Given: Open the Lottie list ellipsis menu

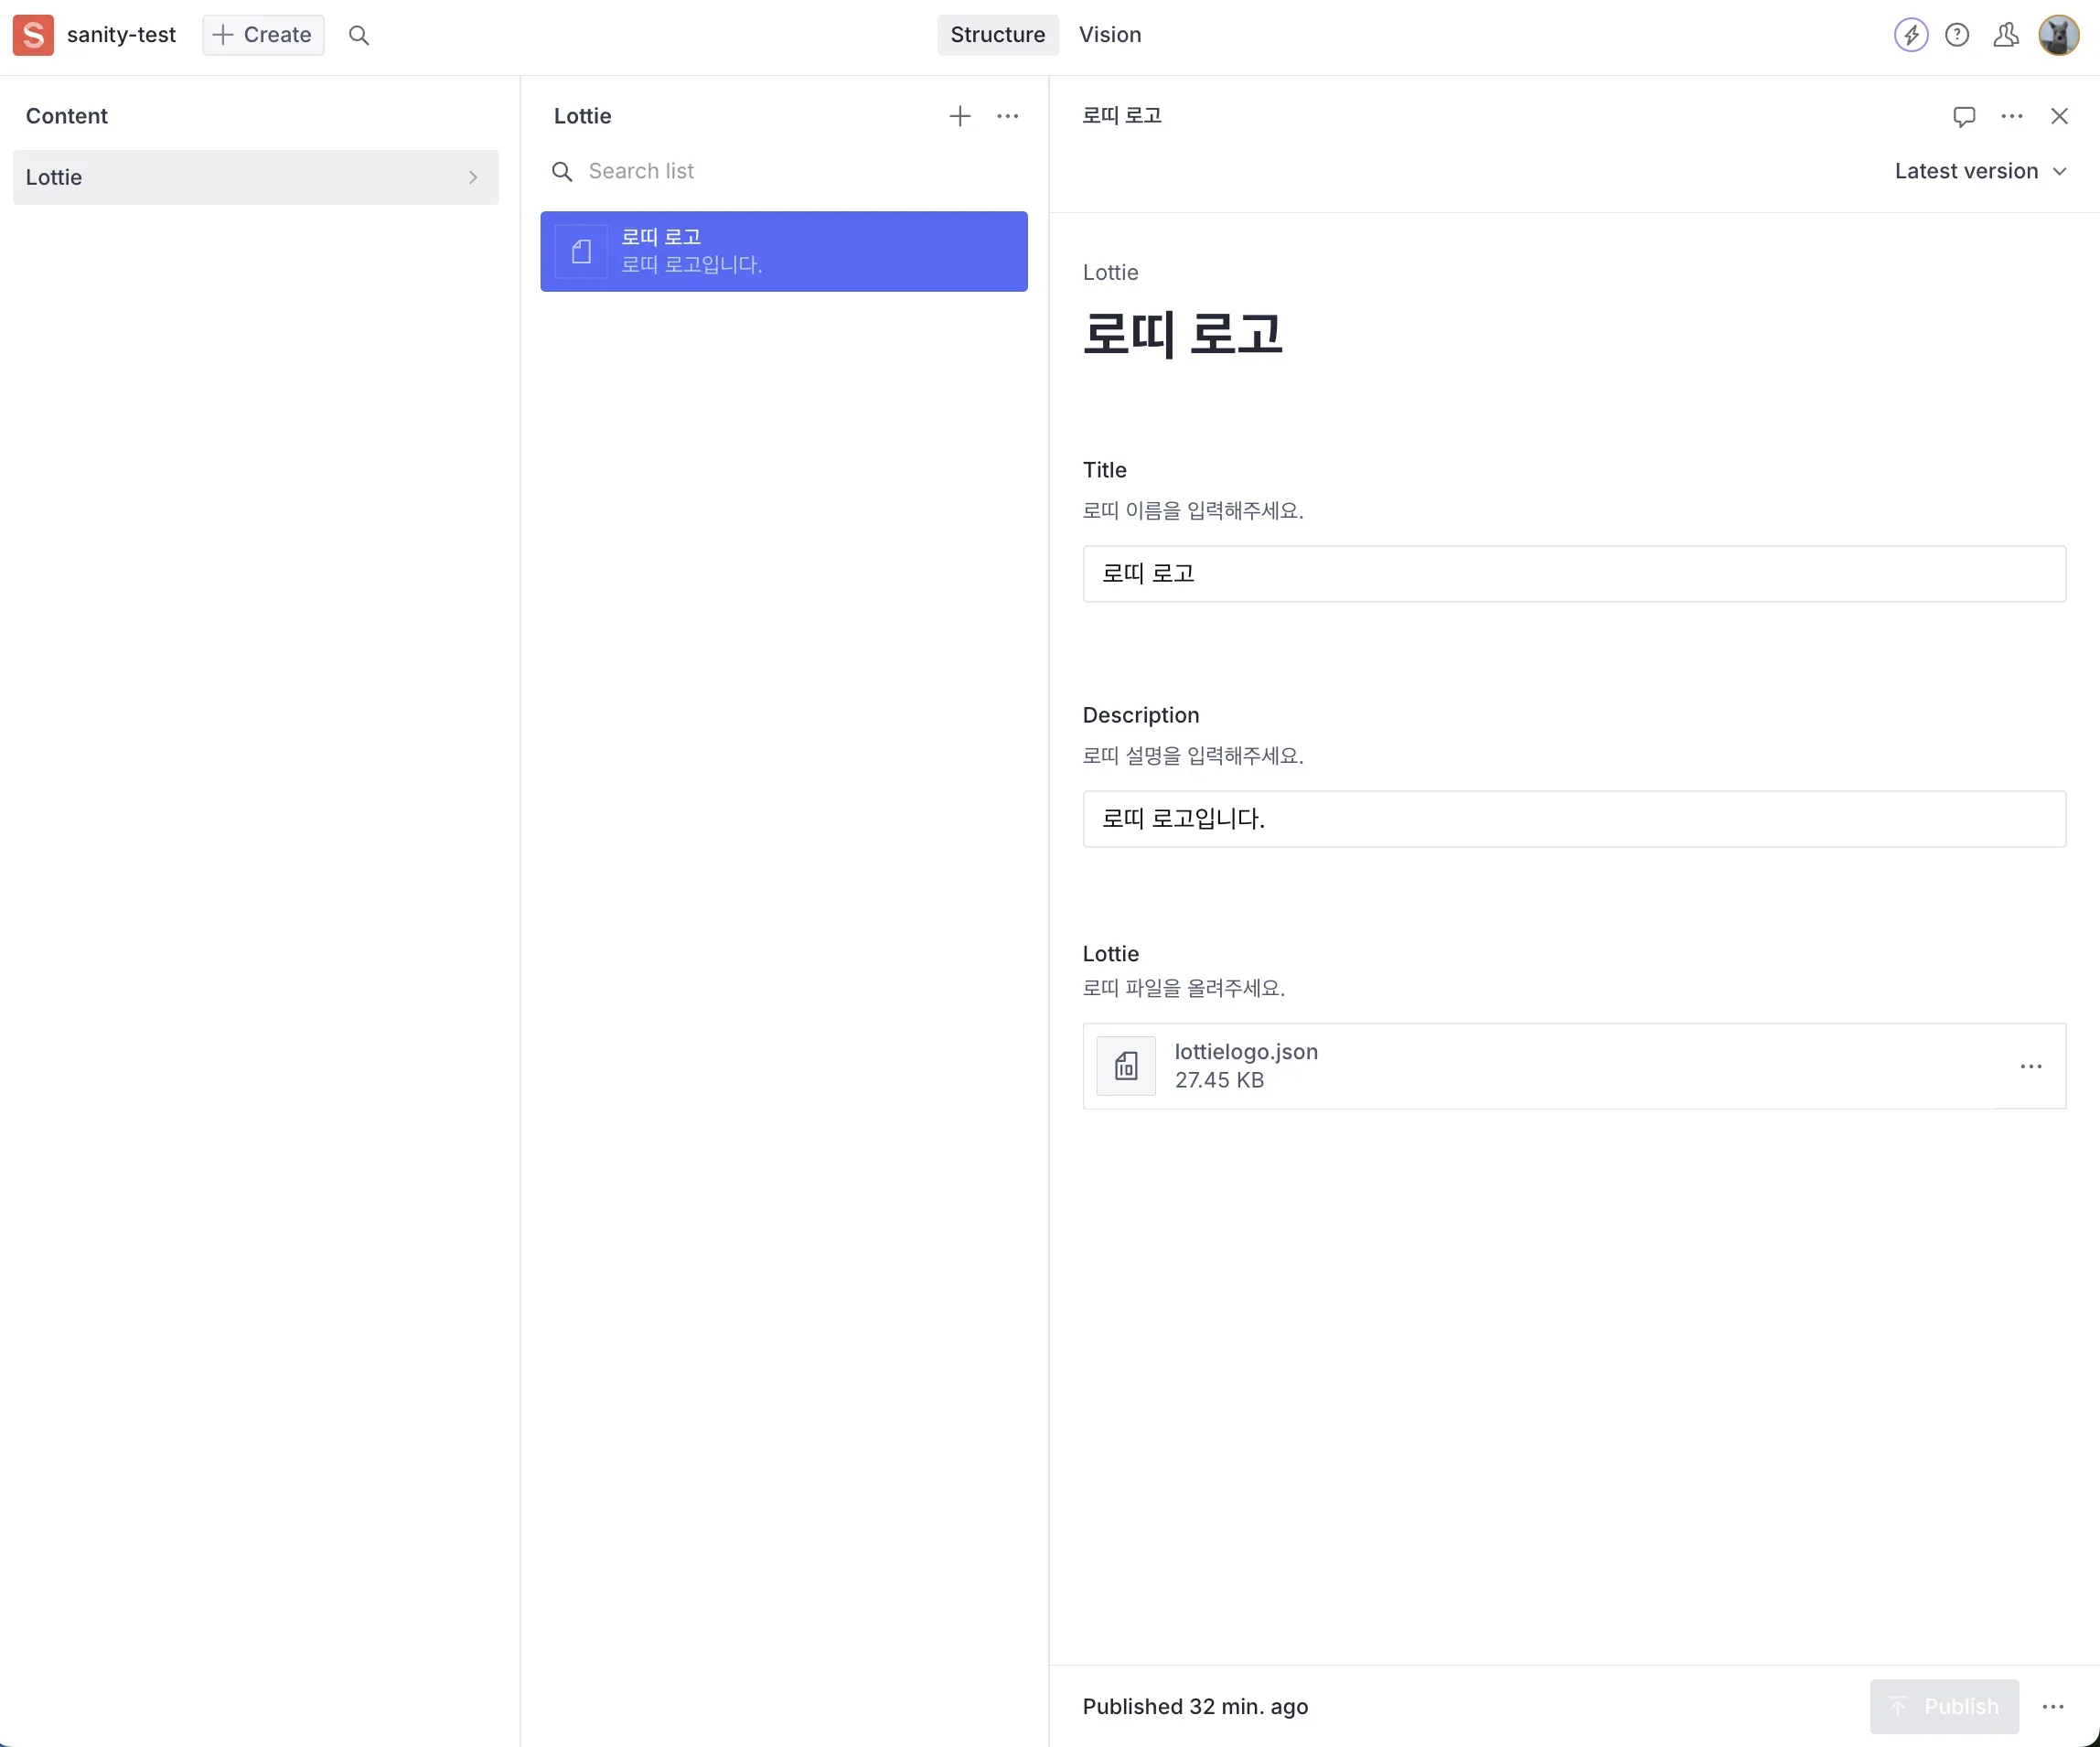Looking at the screenshot, I should click(x=1007, y=116).
